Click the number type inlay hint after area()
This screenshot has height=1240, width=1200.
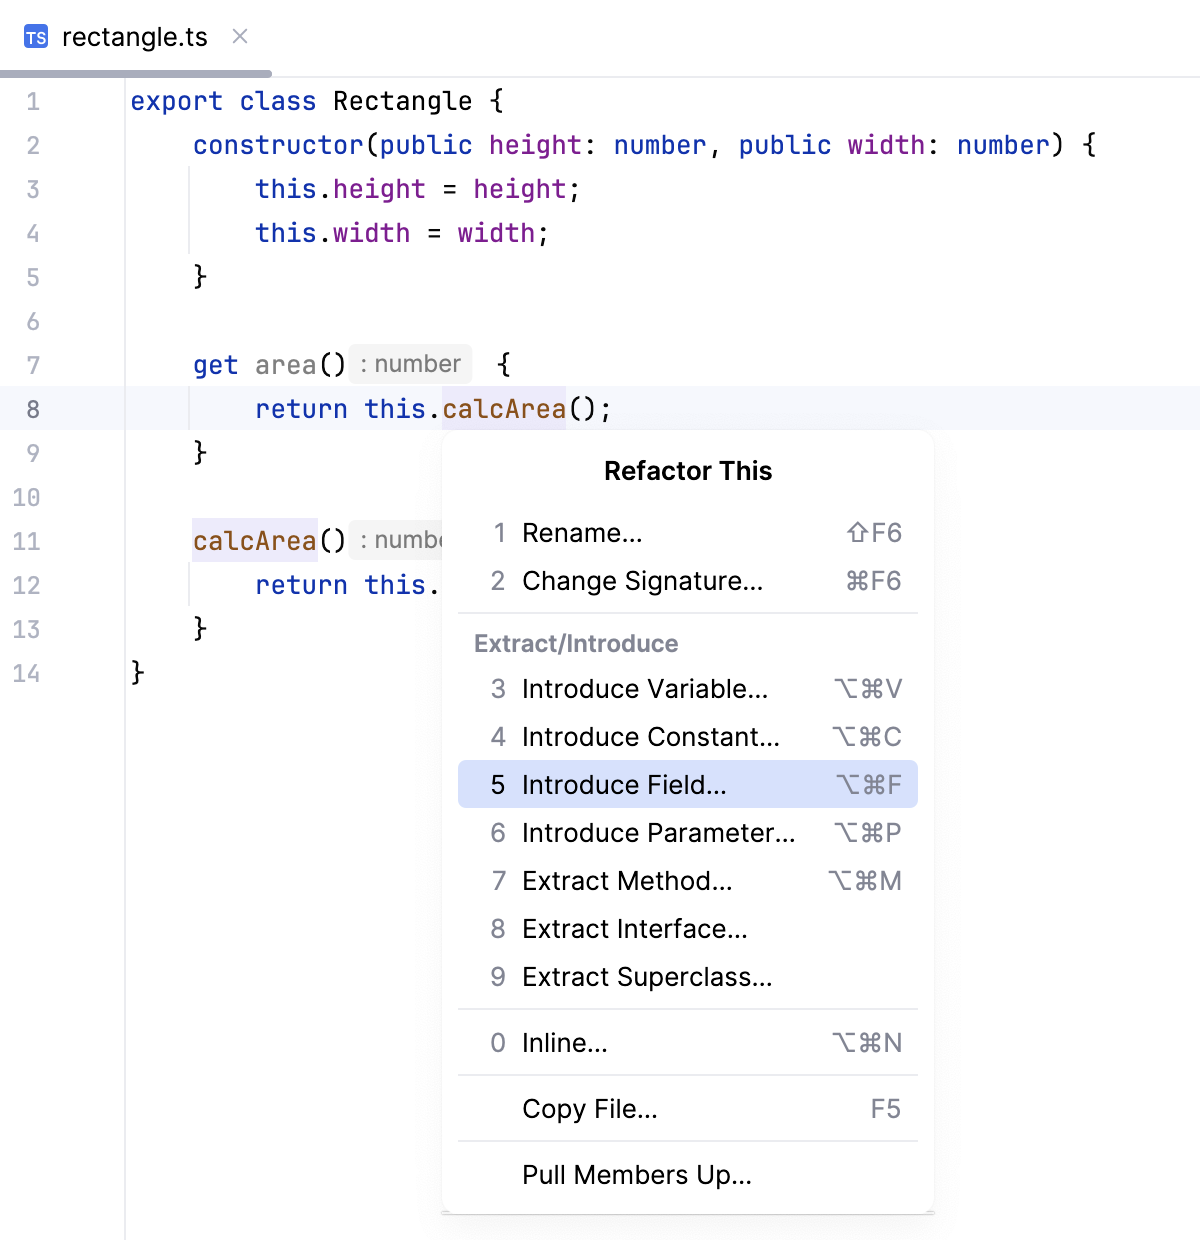tap(410, 364)
